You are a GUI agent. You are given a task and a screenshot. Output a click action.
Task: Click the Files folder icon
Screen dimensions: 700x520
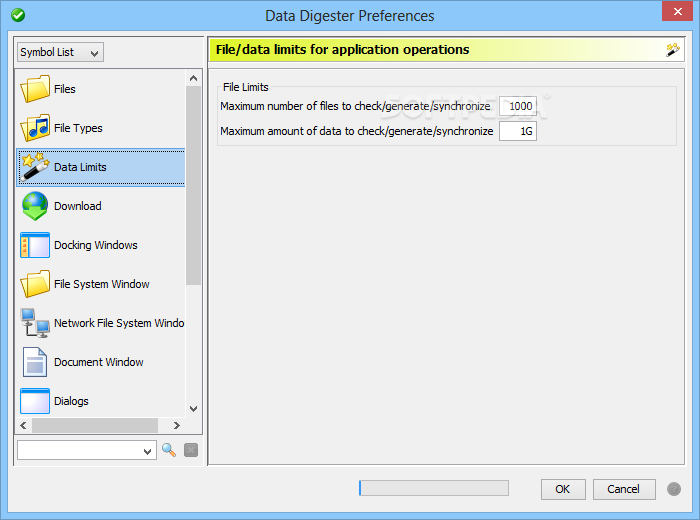pyautogui.click(x=35, y=89)
